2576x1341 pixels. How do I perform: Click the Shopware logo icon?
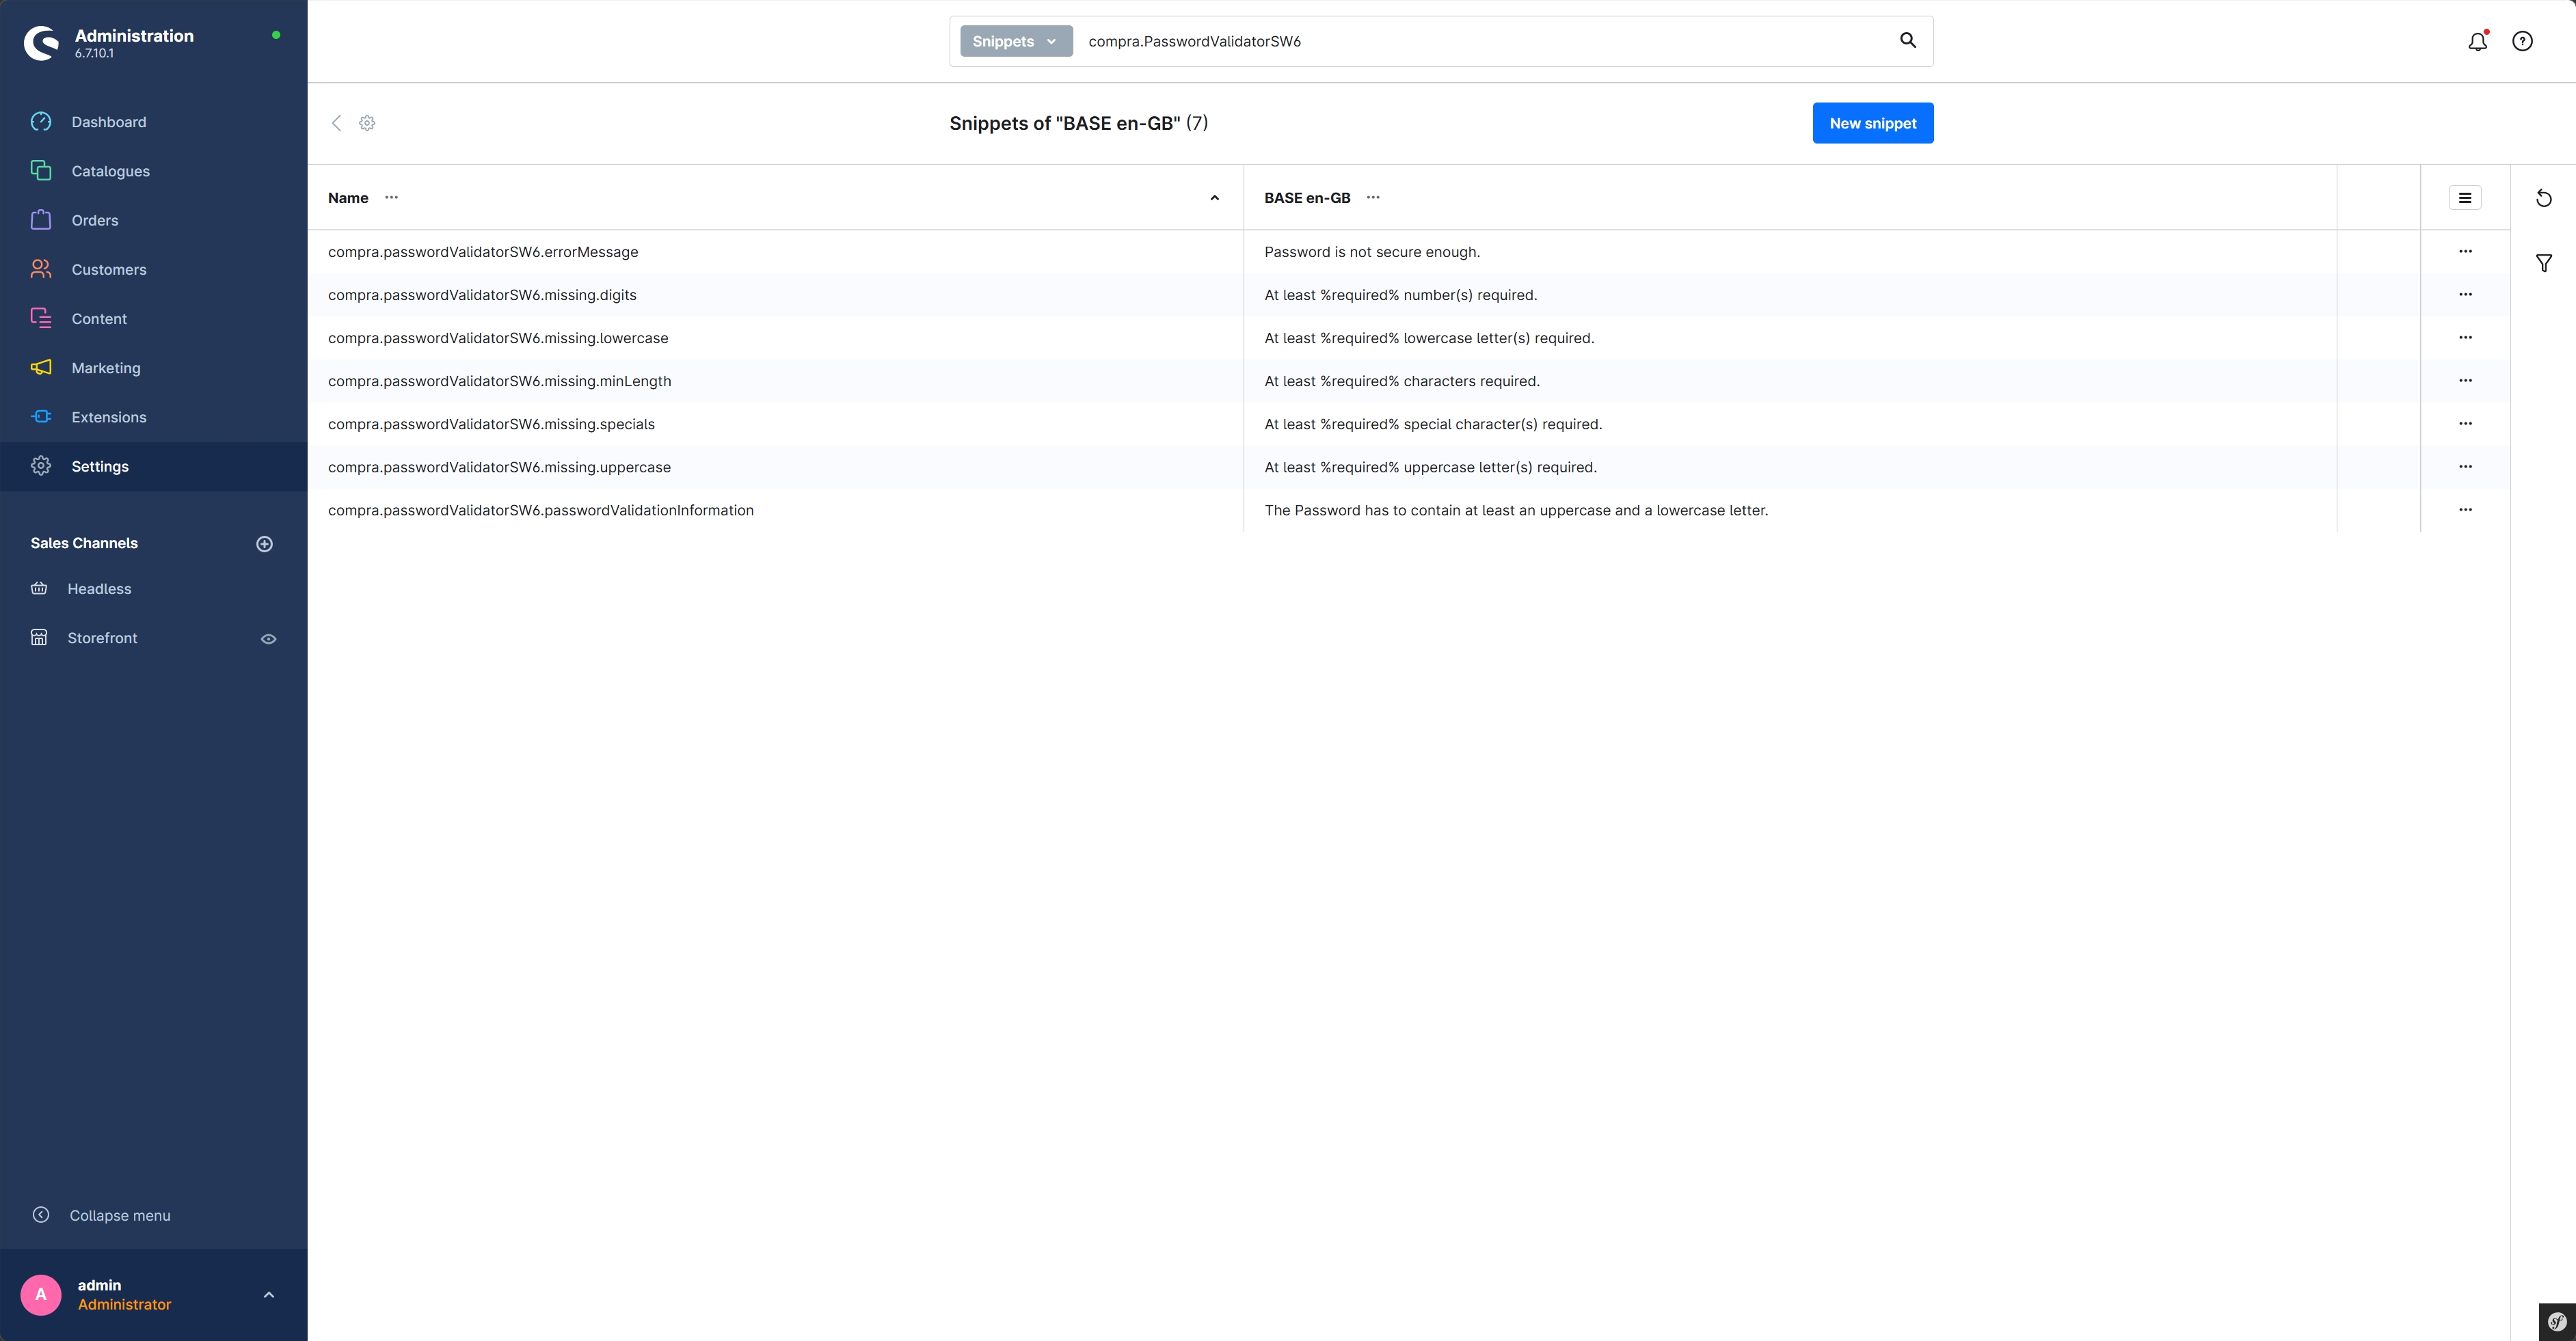coord(41,43)
